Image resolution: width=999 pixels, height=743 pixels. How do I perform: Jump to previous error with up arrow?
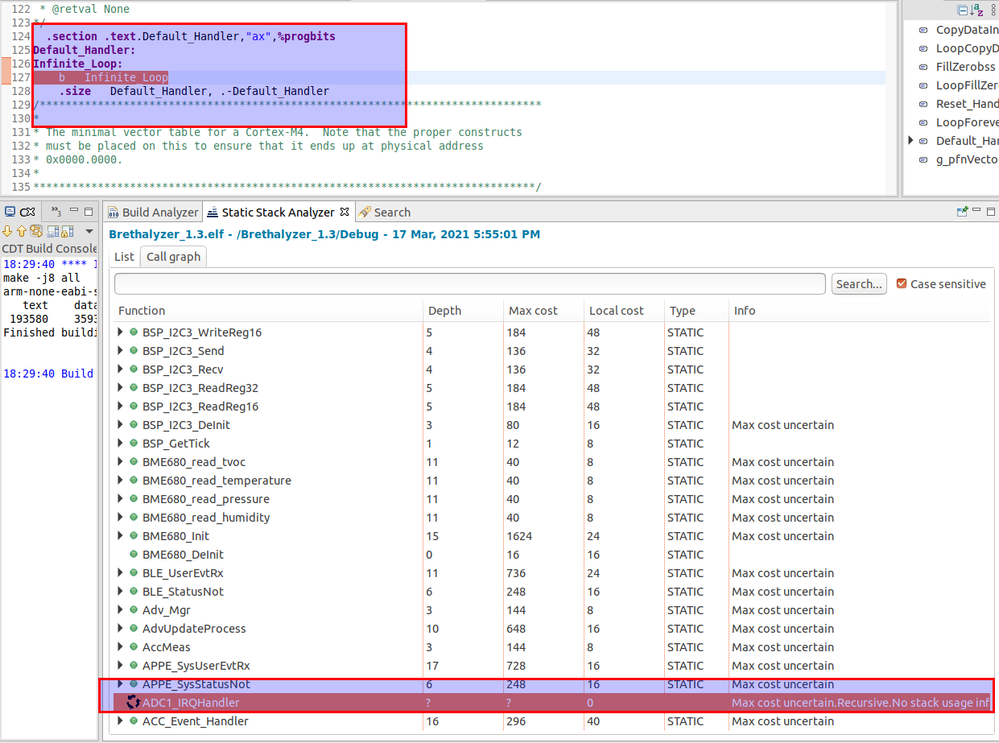(22, 231)
